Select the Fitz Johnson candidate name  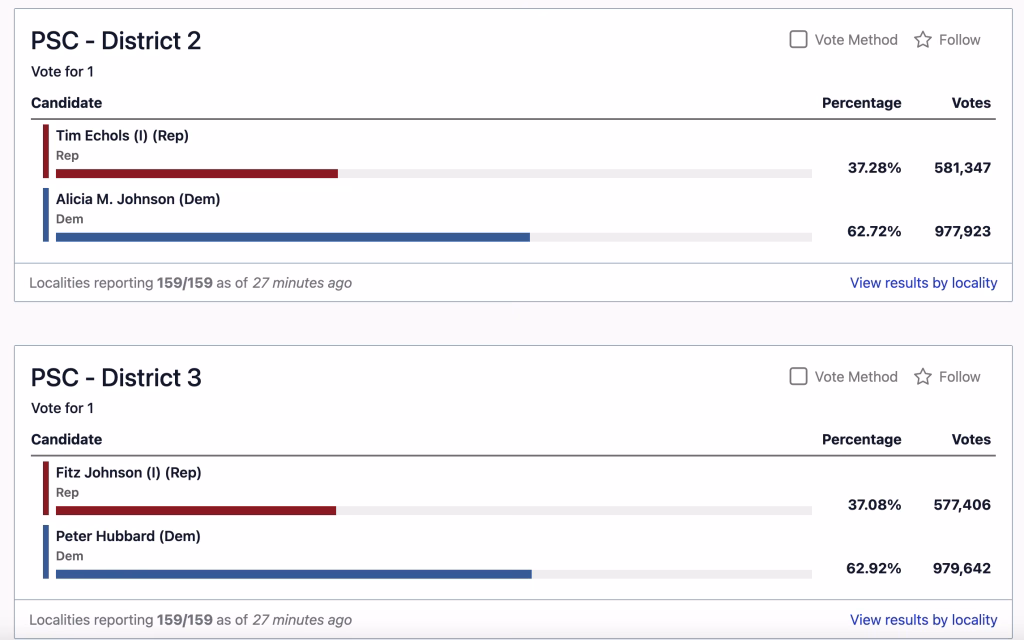click(x=128, y=473)
